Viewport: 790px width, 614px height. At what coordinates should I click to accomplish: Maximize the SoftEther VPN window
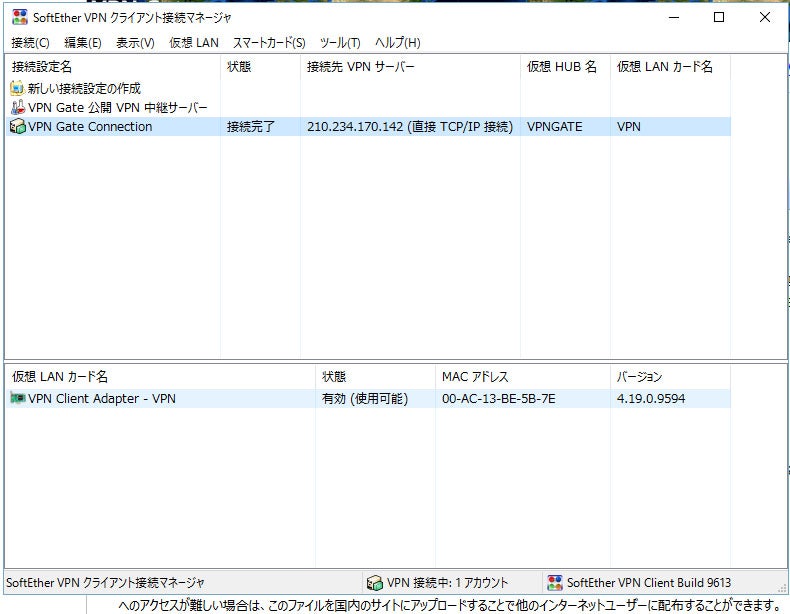coord(719,17)
